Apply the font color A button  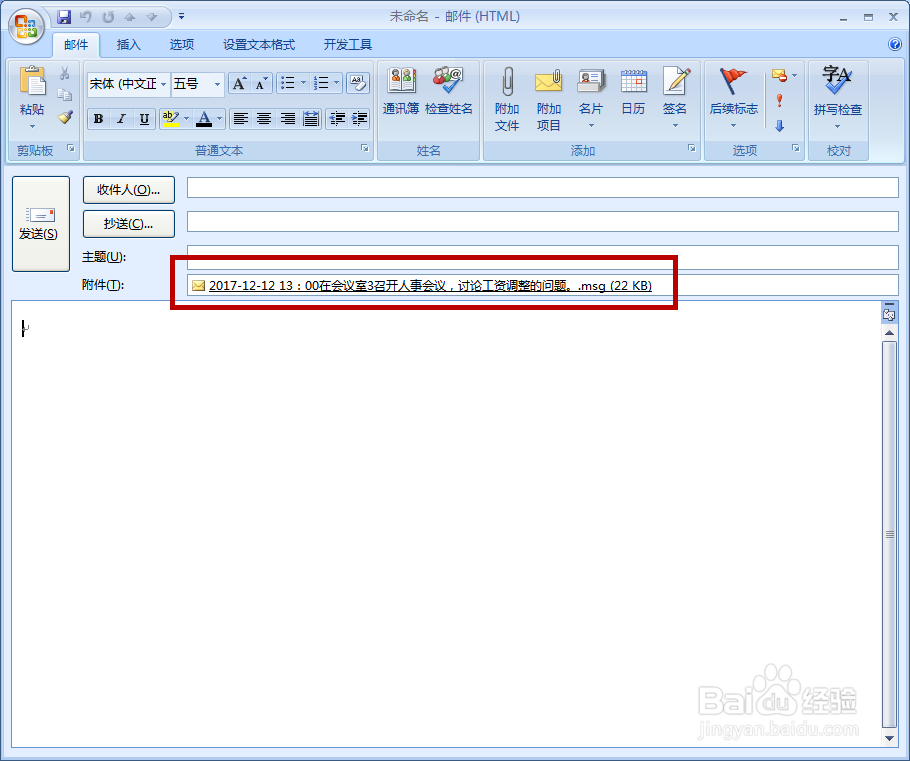[204, 119]
